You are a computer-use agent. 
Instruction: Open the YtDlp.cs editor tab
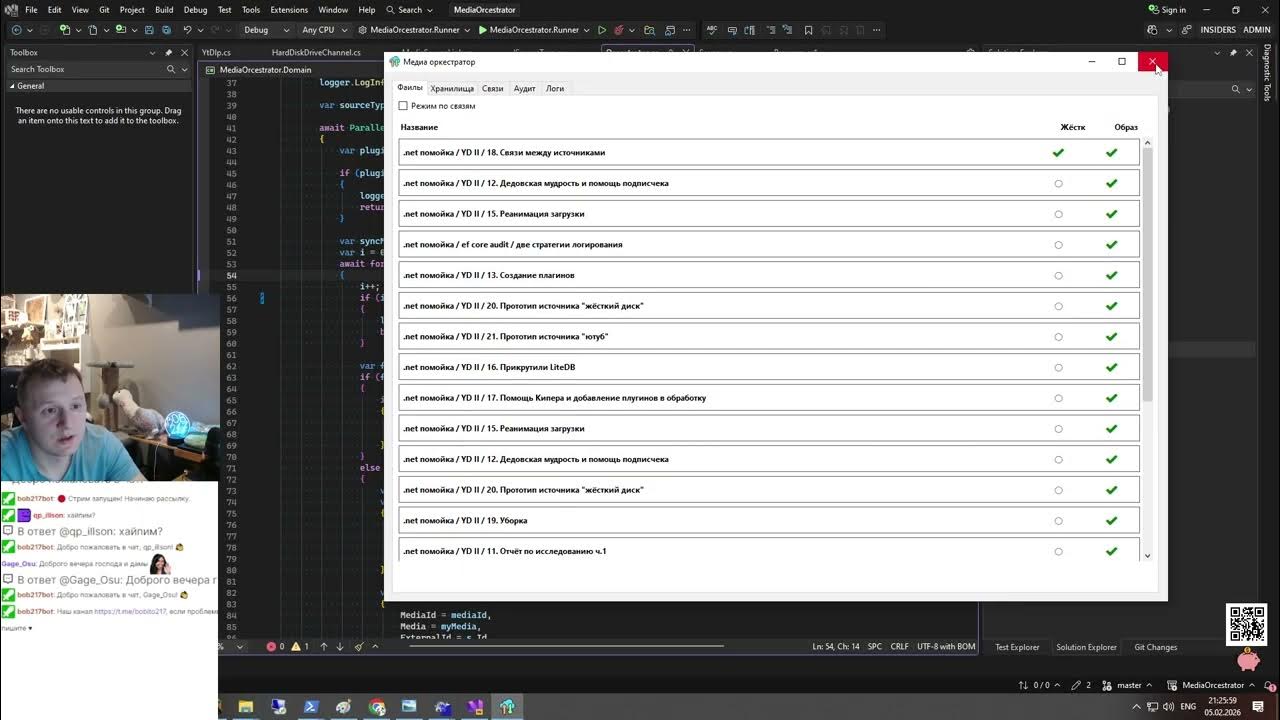coord(216,52)
